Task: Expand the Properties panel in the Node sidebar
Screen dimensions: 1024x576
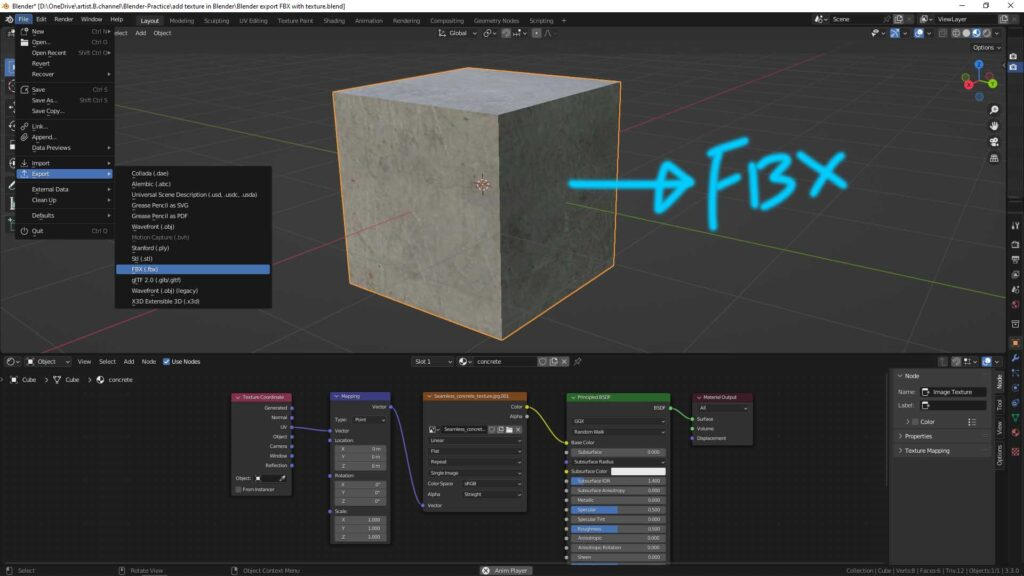Action: tap(918, 436)
